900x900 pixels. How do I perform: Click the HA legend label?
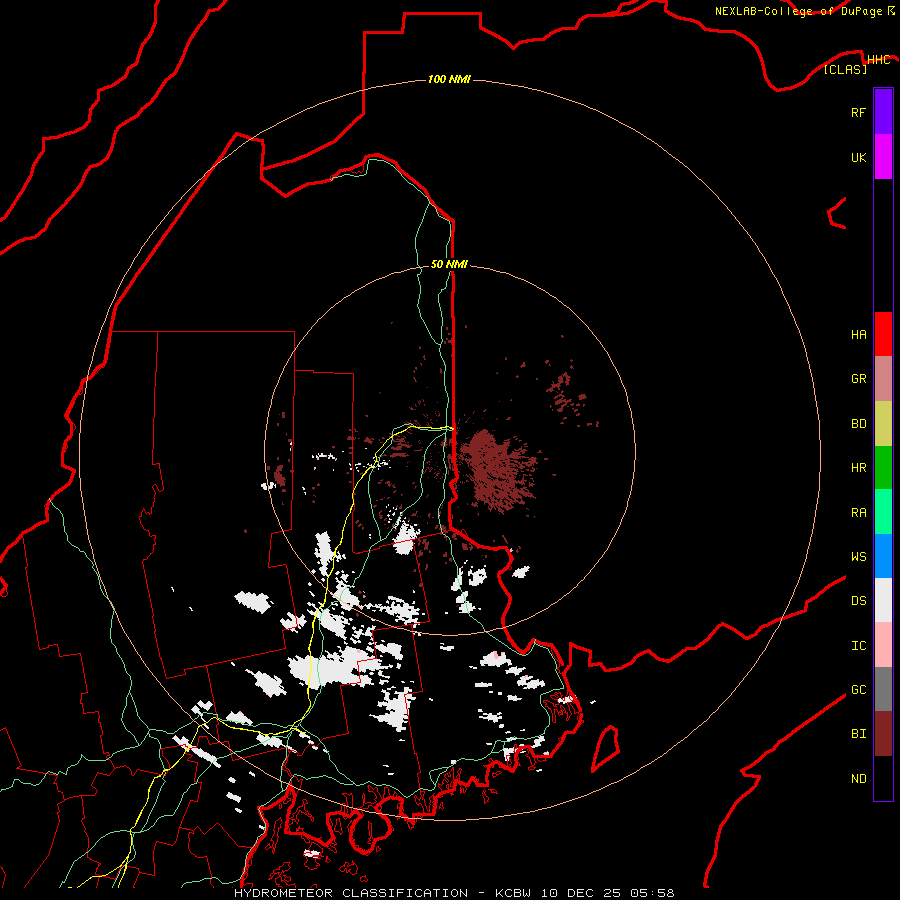[858, 334]
